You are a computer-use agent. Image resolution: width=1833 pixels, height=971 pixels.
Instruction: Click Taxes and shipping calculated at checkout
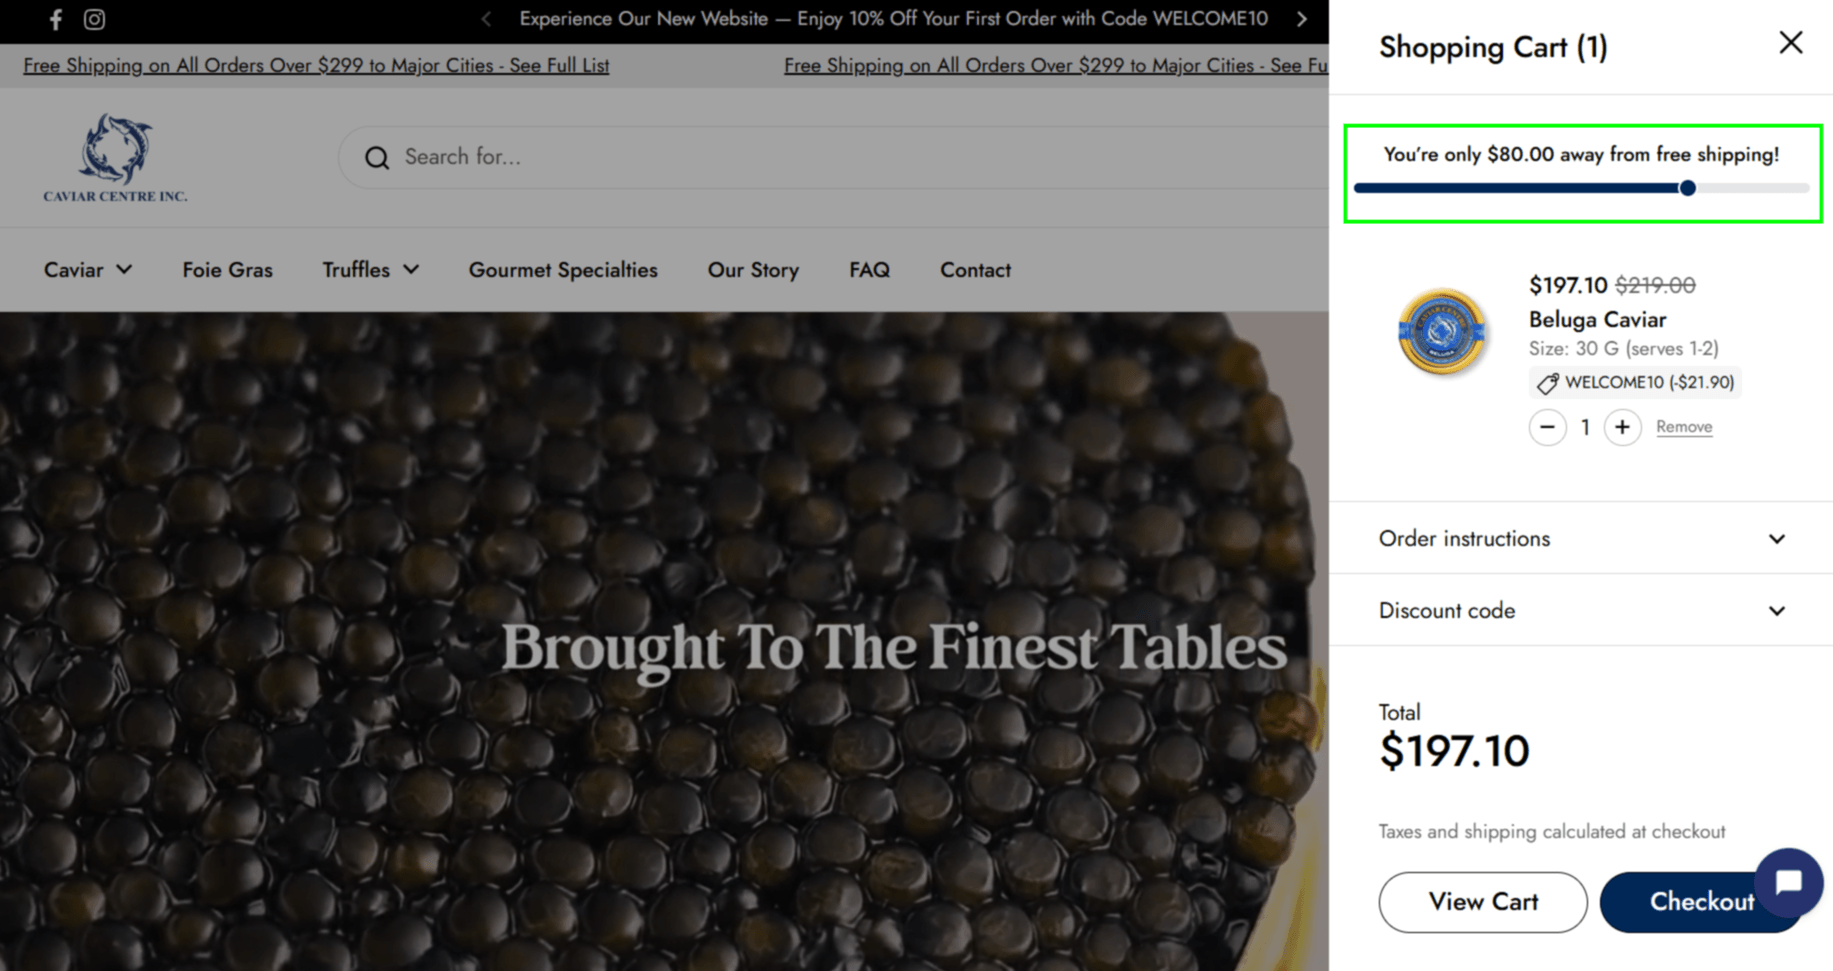1552,832
